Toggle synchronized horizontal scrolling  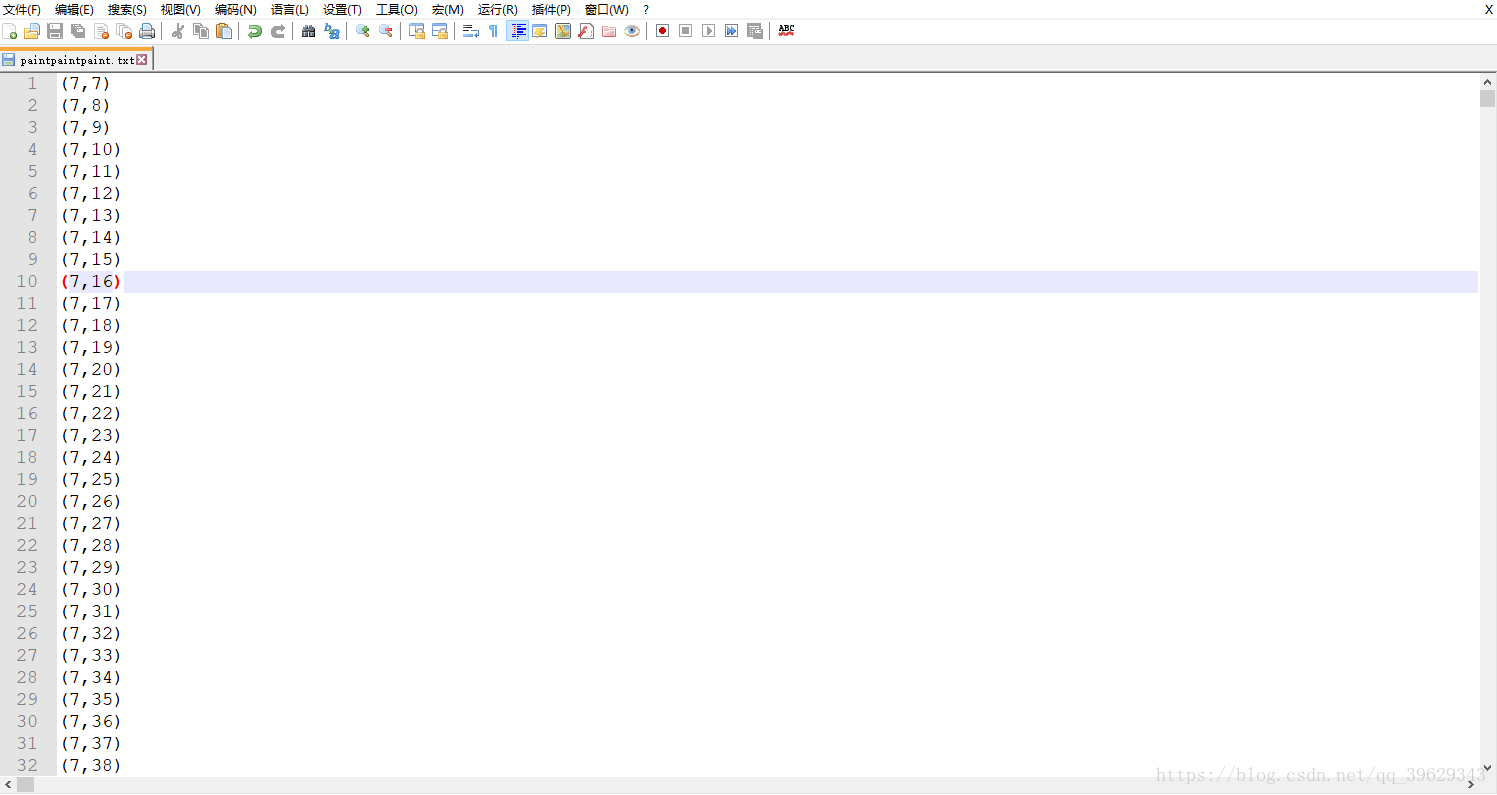(x=440, y=31)
